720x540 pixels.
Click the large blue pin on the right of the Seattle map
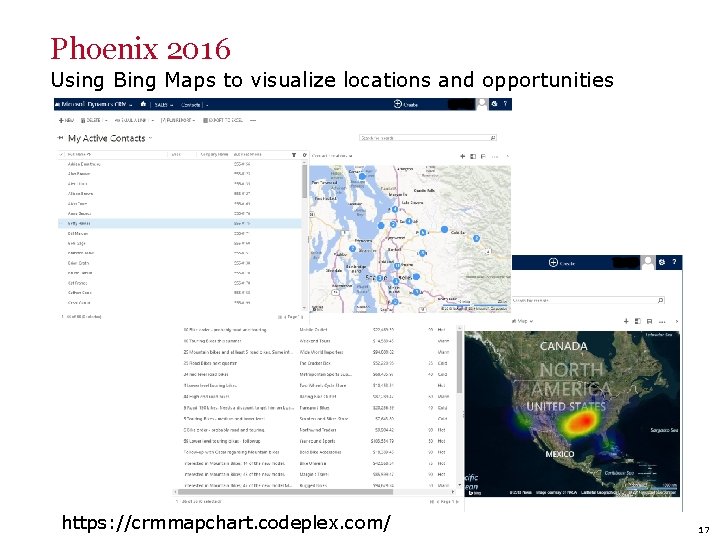click(444, 229)
